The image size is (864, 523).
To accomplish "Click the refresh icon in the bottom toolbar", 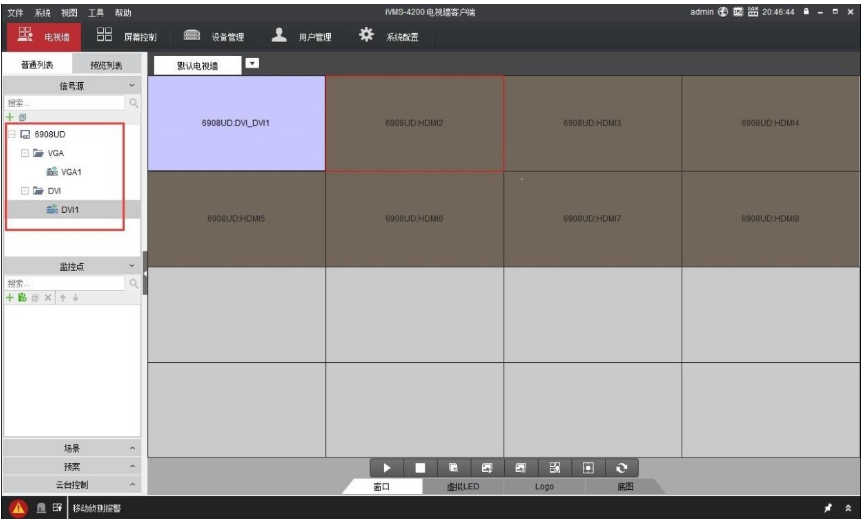I will point(623,467).
